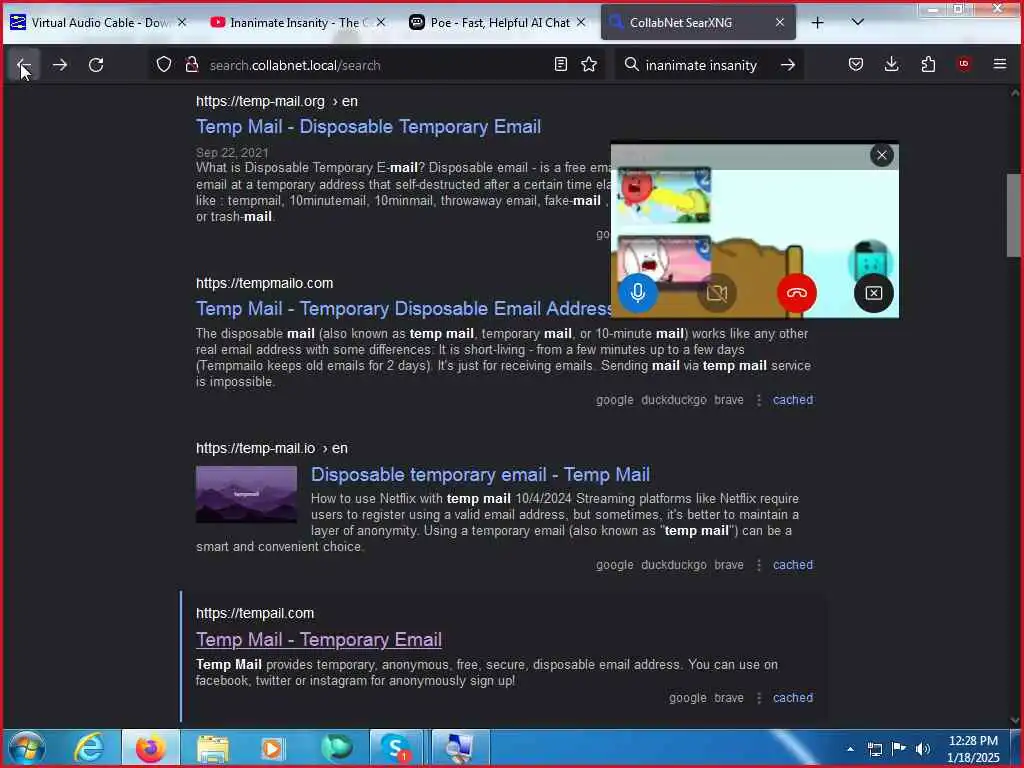Click the temp-mail.io result thumbnail
Image resolution: width=1024 pixels, height=768 pixels.
coord(246,494)
